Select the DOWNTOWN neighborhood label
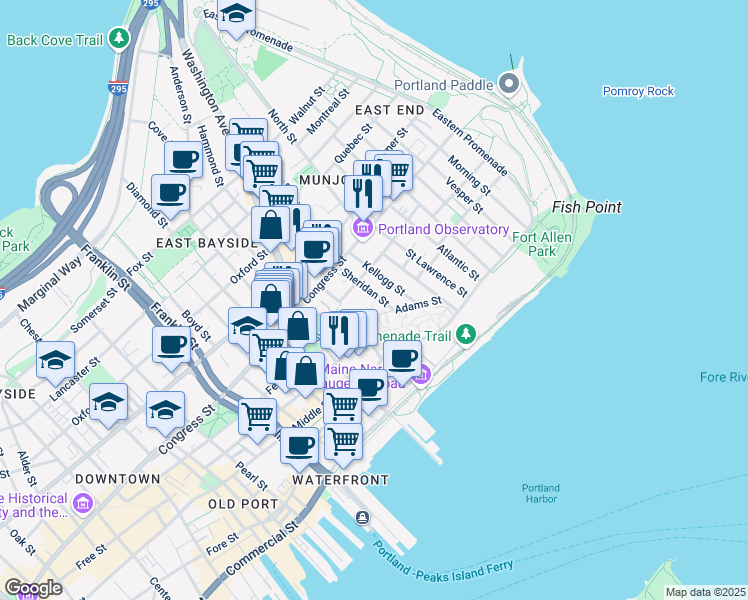Viewport: 748px width, 600px height. pyautogui.click(x=118, y=479)
